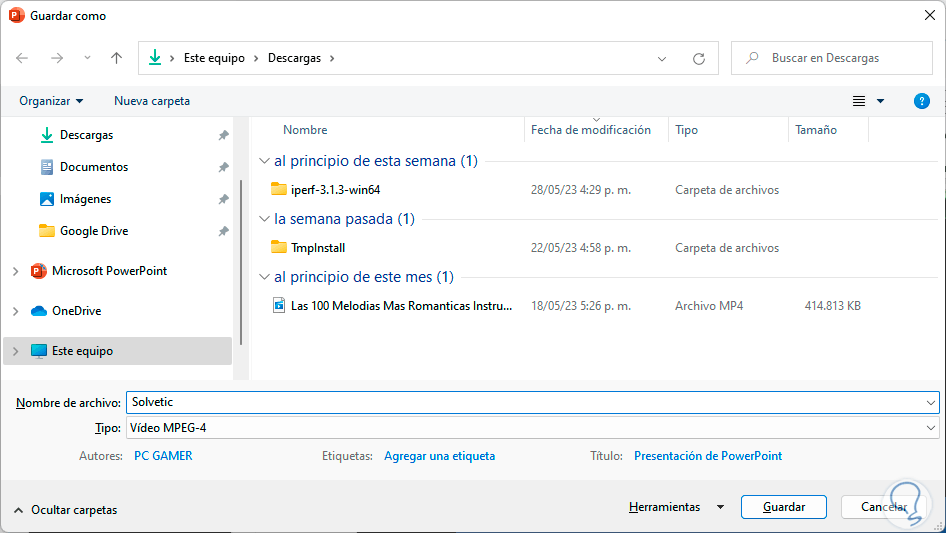Expand the OneDrive tree node
Viewport: 946px width, 533px height.
click(x=15, y=311)
